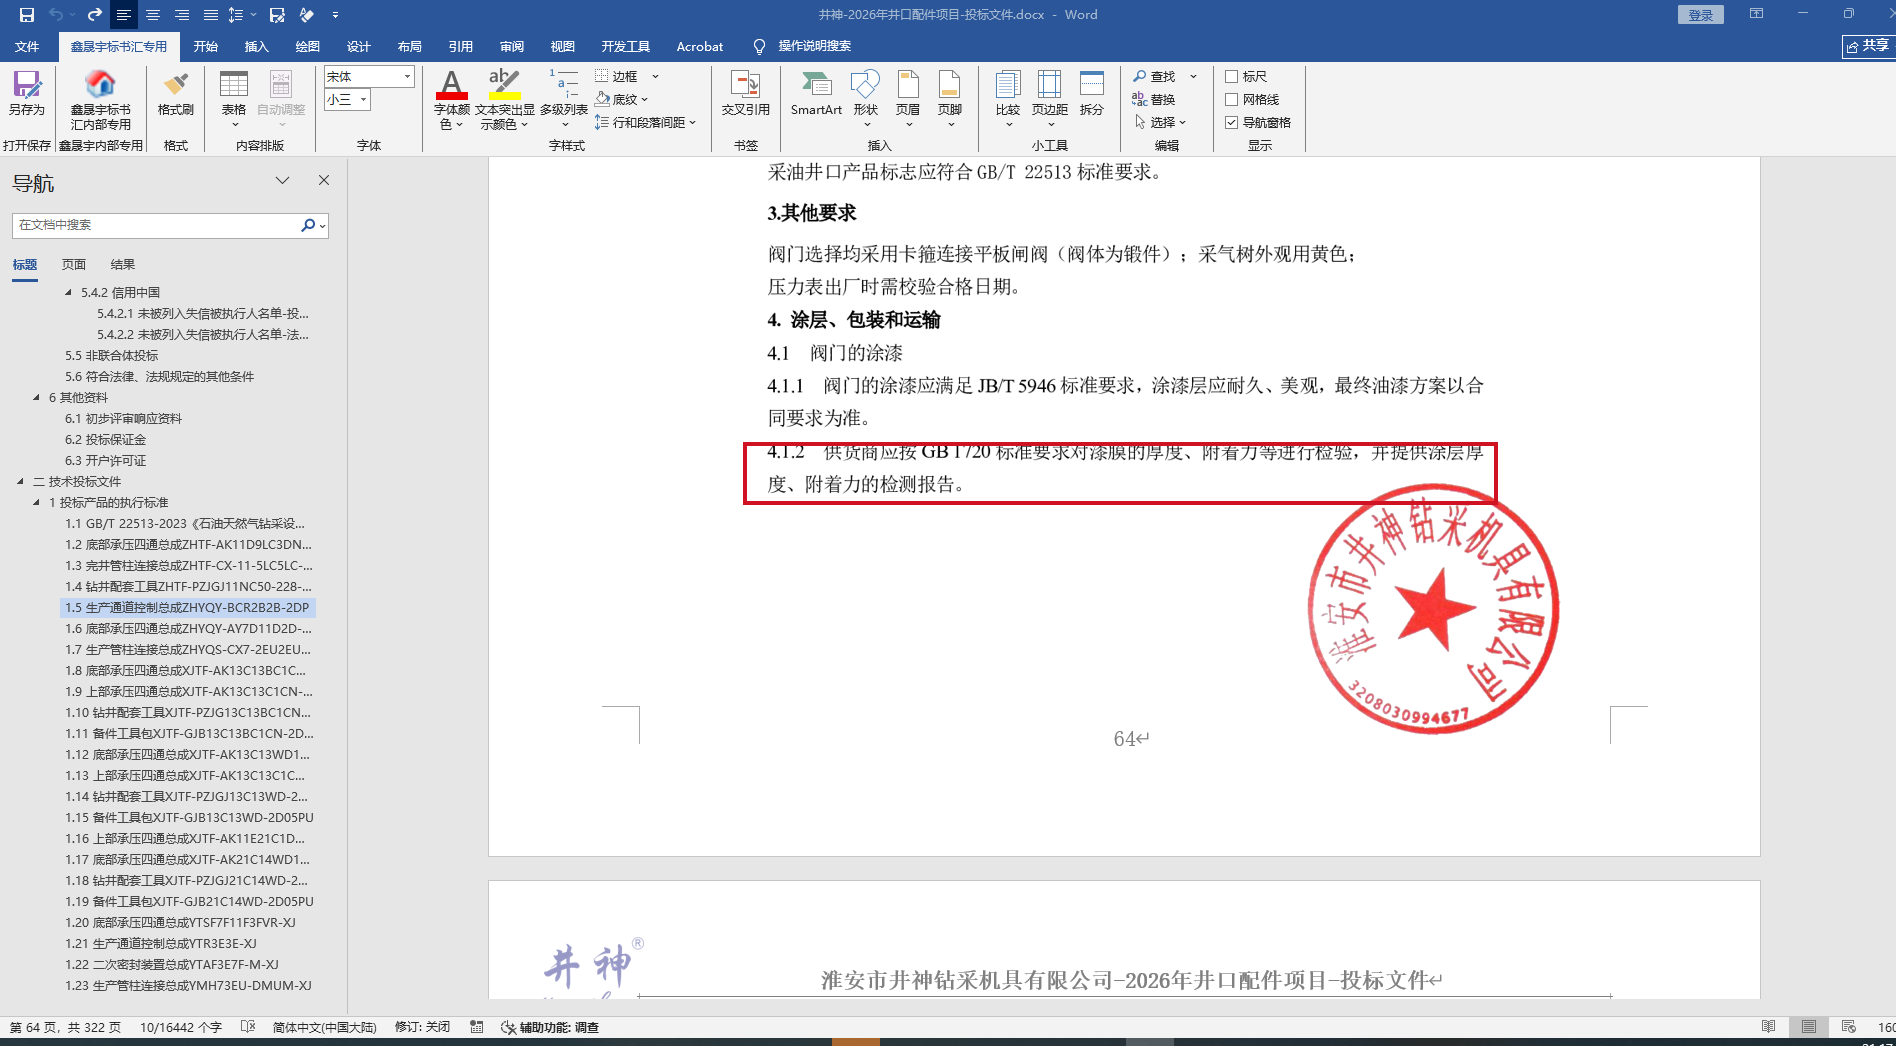Click the 在文档中搜索 search field

pos(157,225)
